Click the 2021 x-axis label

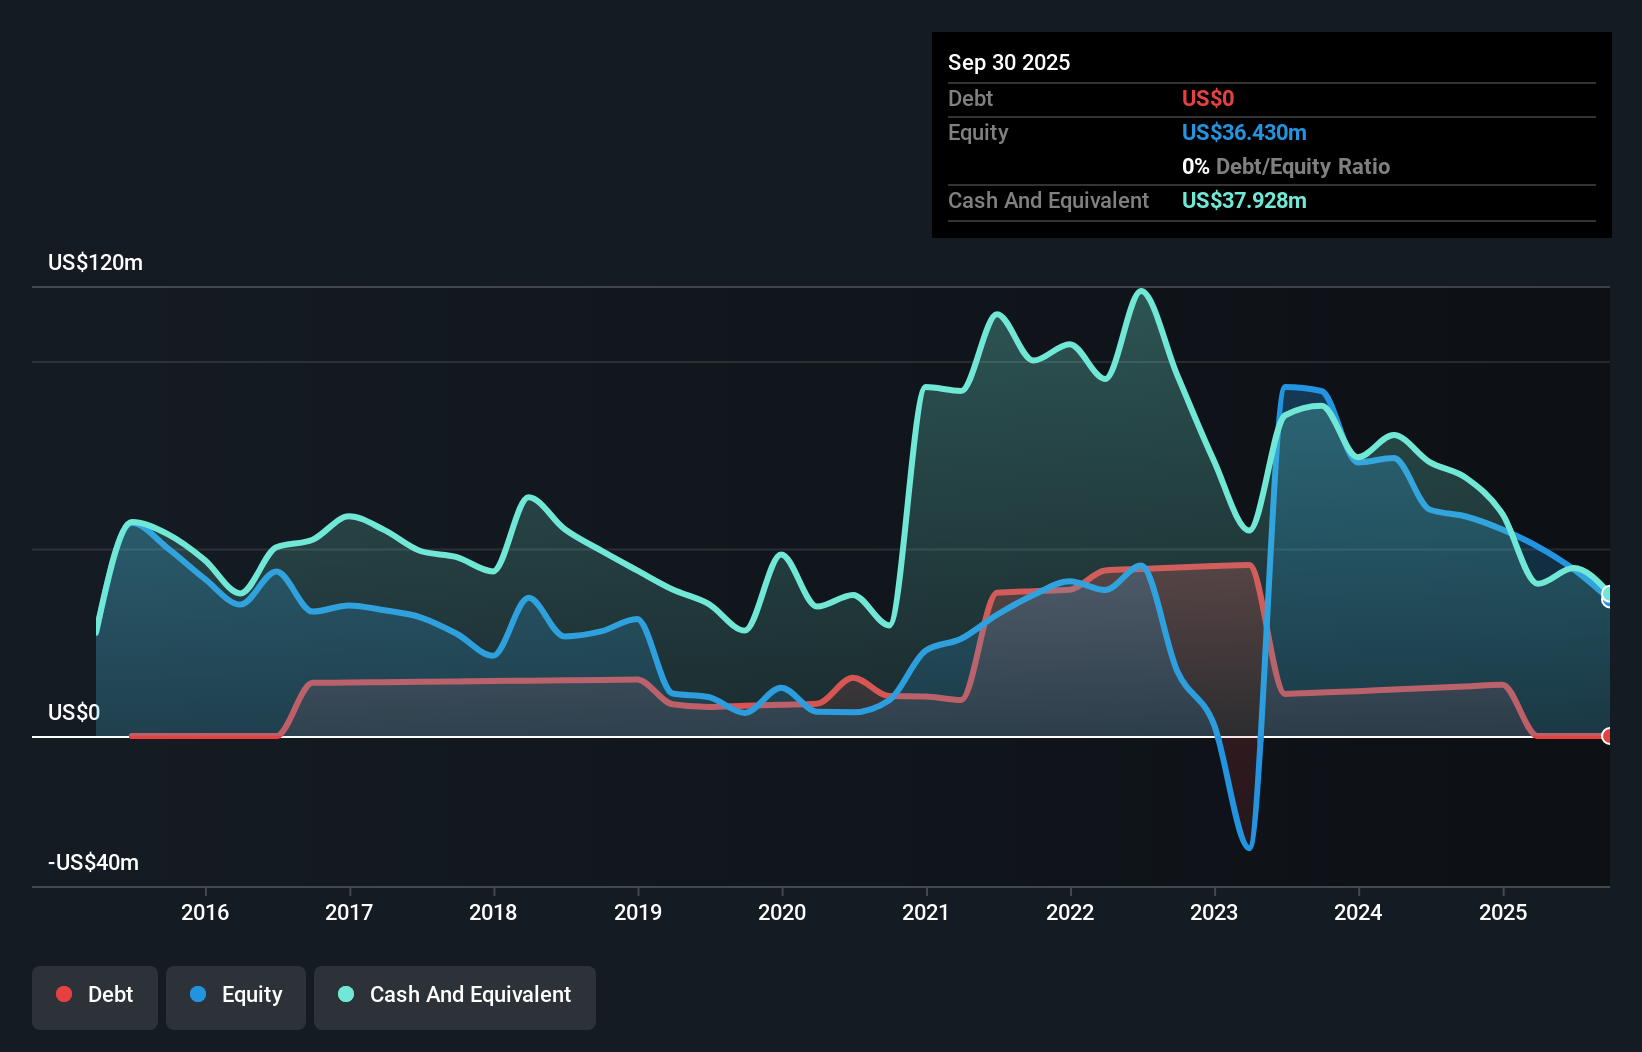pyautogui.click(x=926, y=912)
